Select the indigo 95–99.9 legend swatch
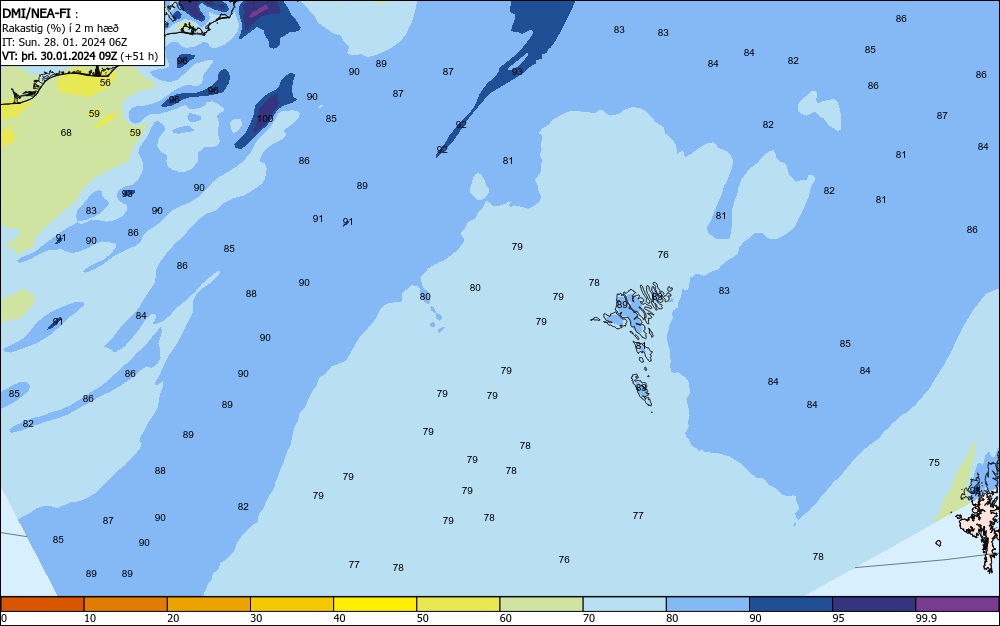The width and height of the screenshot is (1000, 626). click(874, 604)
